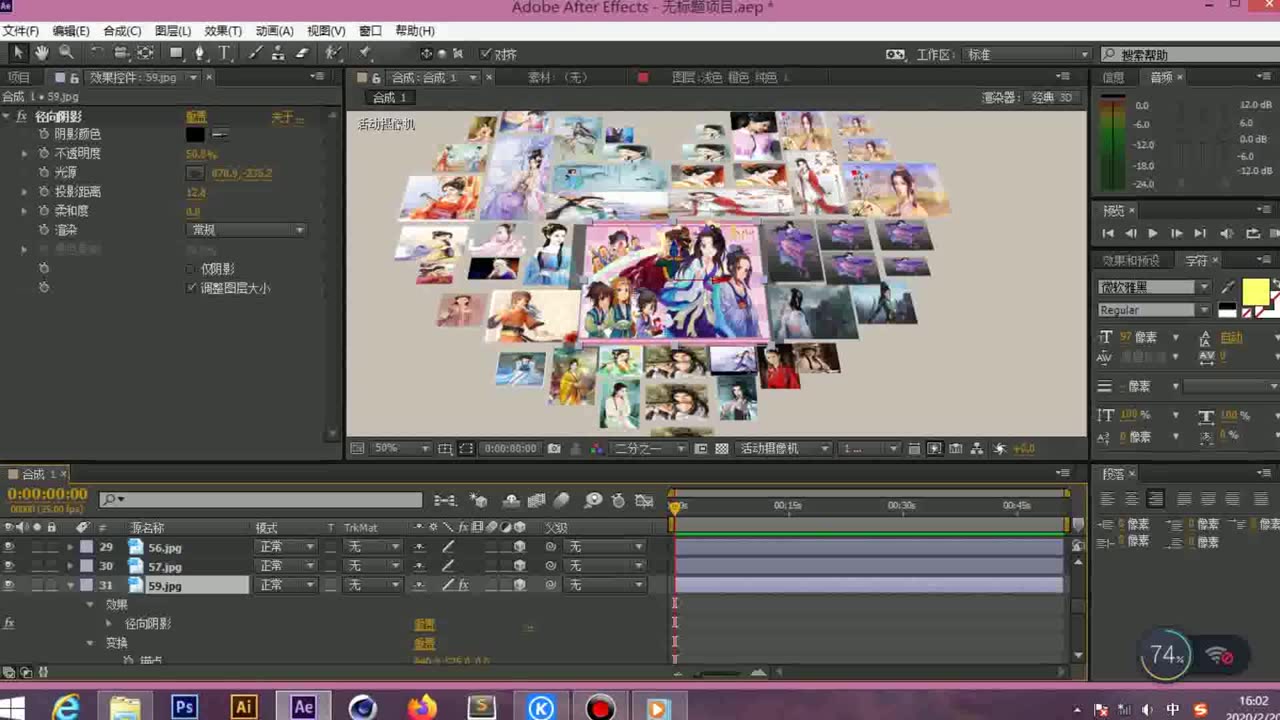Click the Play button in Preview panel

(x=1153, y=233)
